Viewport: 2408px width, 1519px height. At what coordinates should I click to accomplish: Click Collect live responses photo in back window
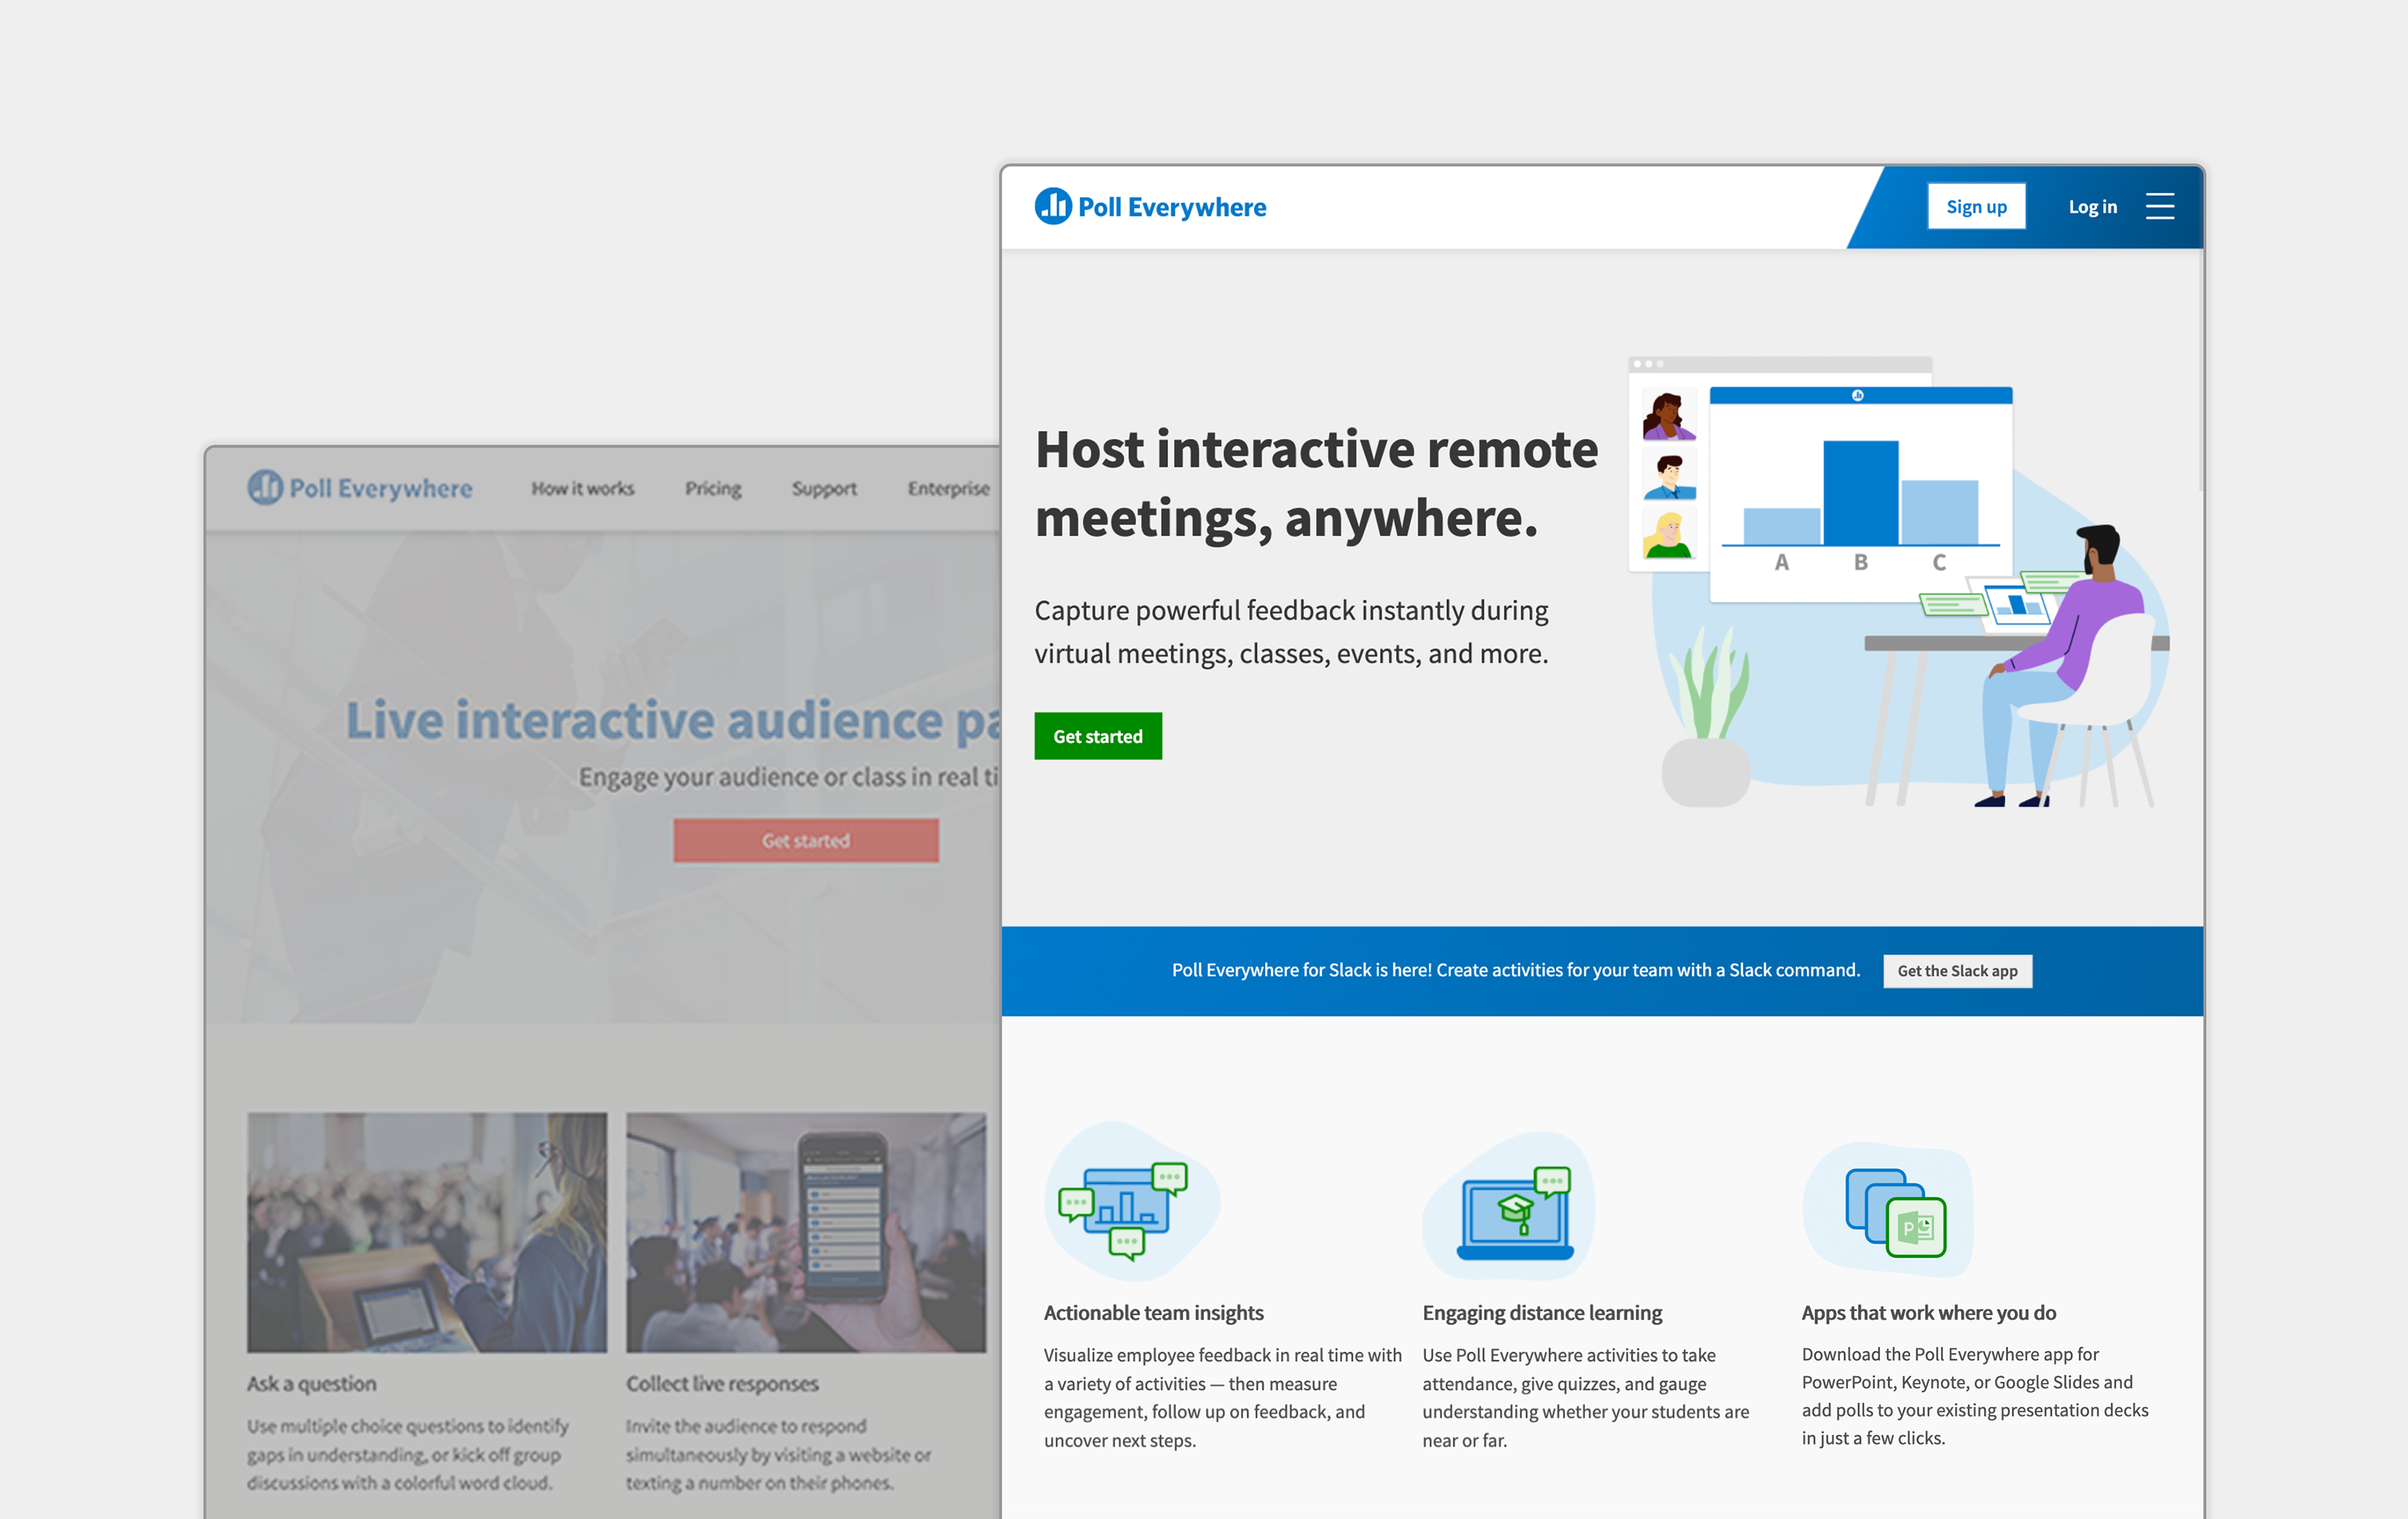pyautogui.click(x=806, y=1233)
